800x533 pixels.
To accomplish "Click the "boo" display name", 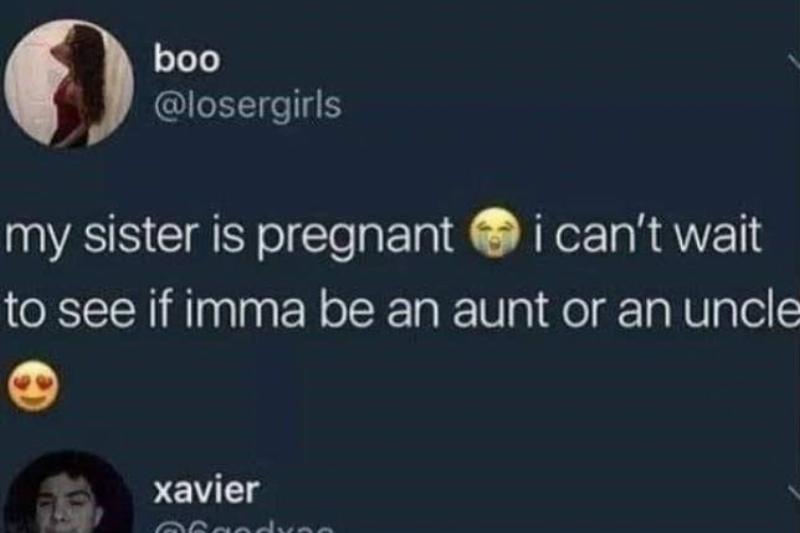I will (187, 59).
